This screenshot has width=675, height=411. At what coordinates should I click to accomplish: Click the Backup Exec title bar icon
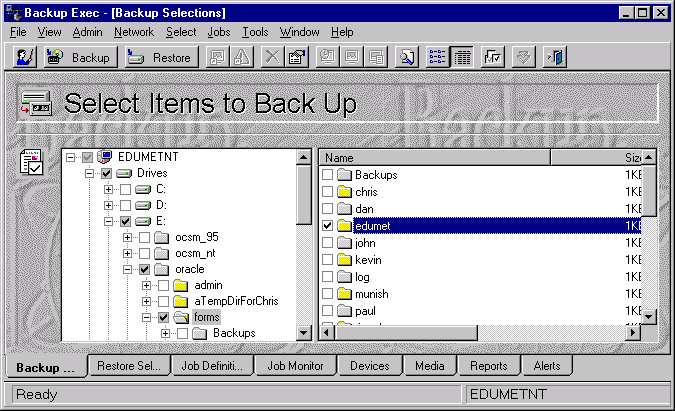point(13,13)
